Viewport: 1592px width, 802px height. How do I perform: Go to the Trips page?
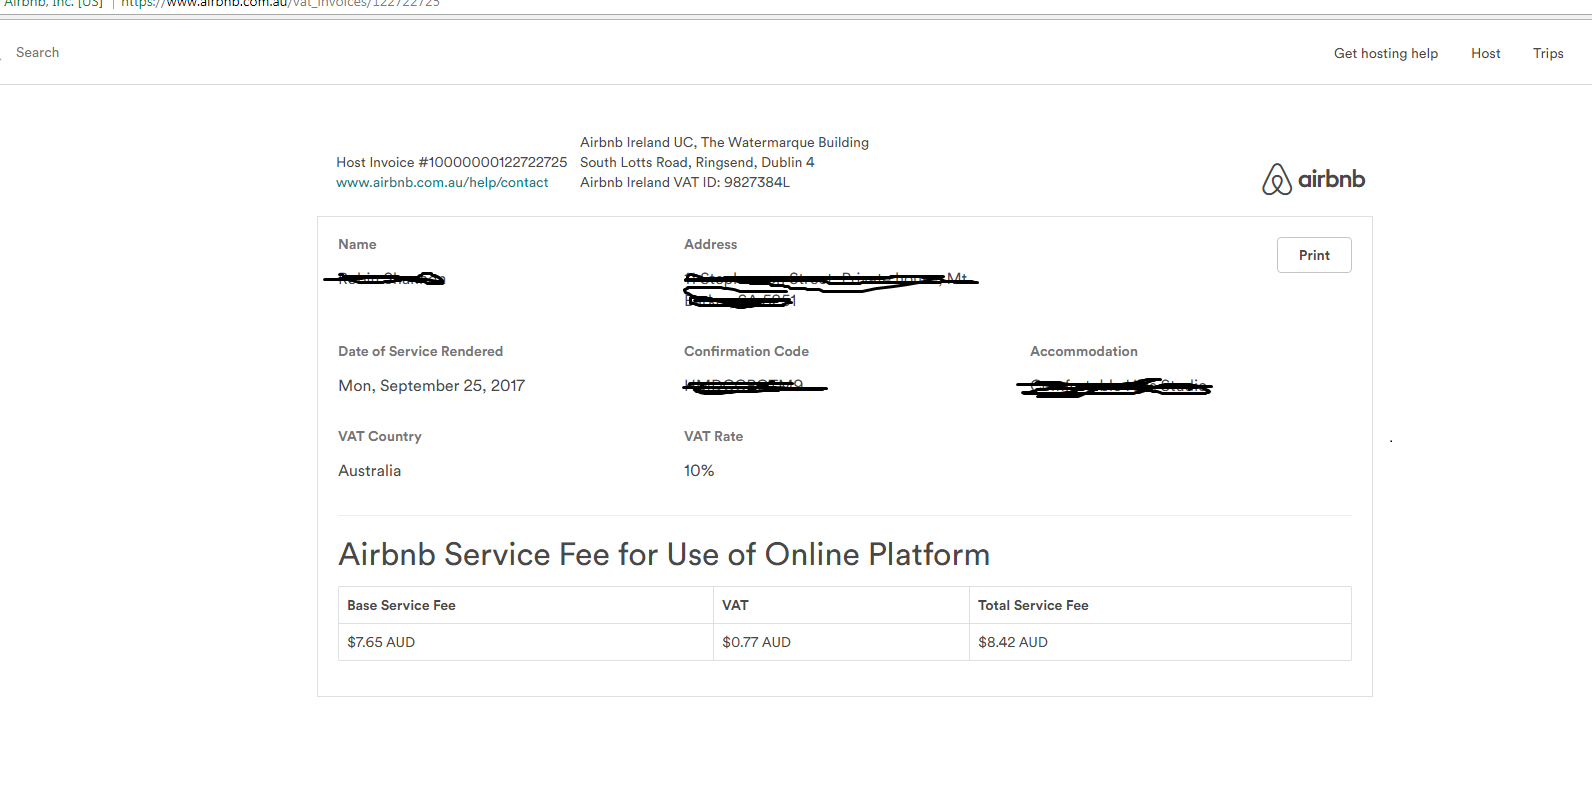click(x=1547, y=54)
